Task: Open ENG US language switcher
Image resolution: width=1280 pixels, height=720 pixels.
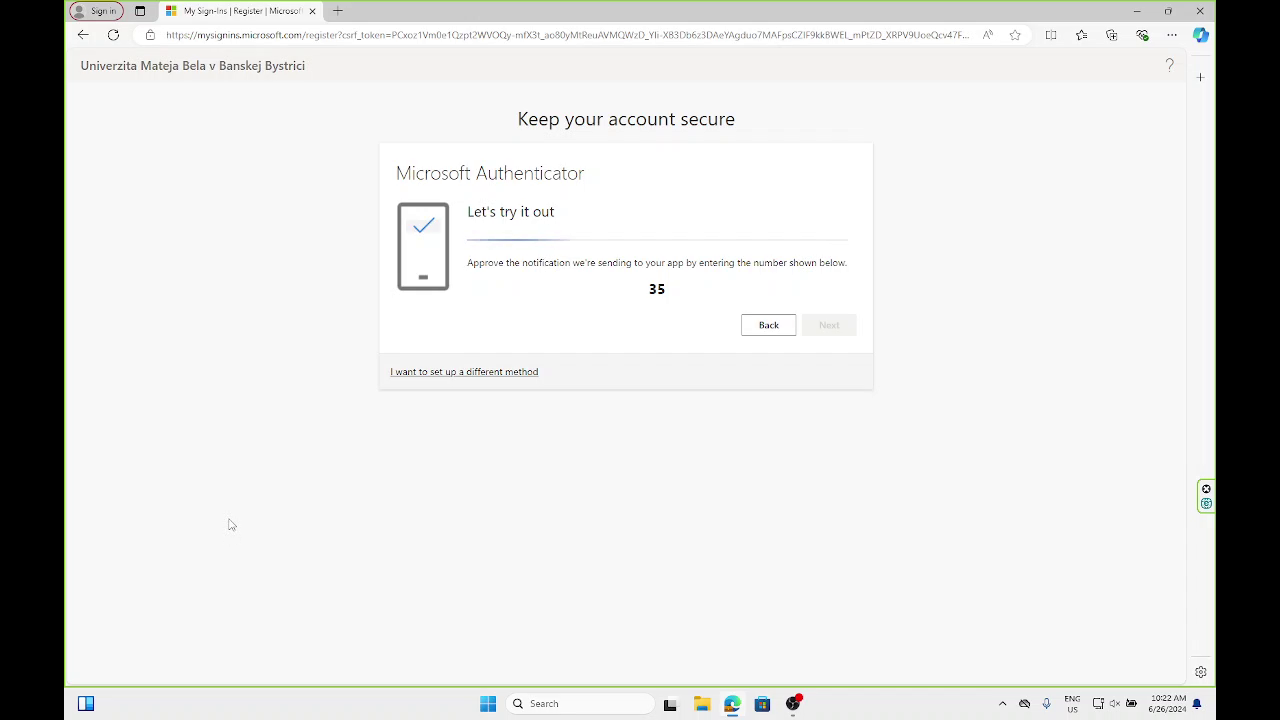Action: point(1072,704)
